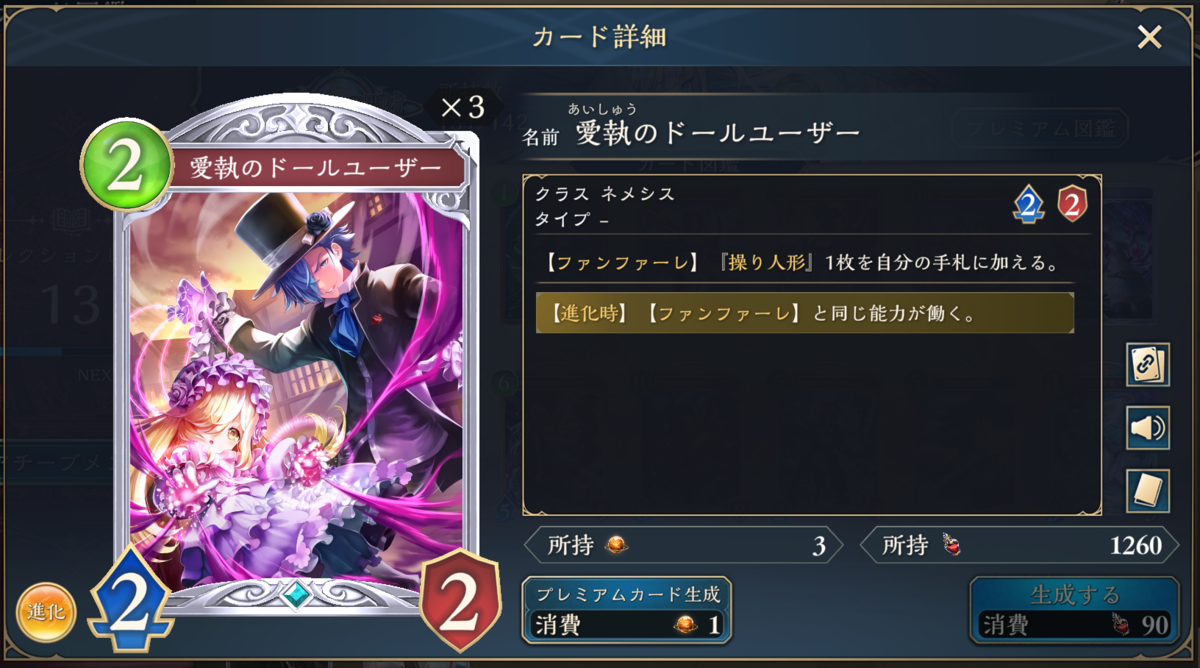Play the card voice speaker icon
The image size is (1200, 668).
1148,428
